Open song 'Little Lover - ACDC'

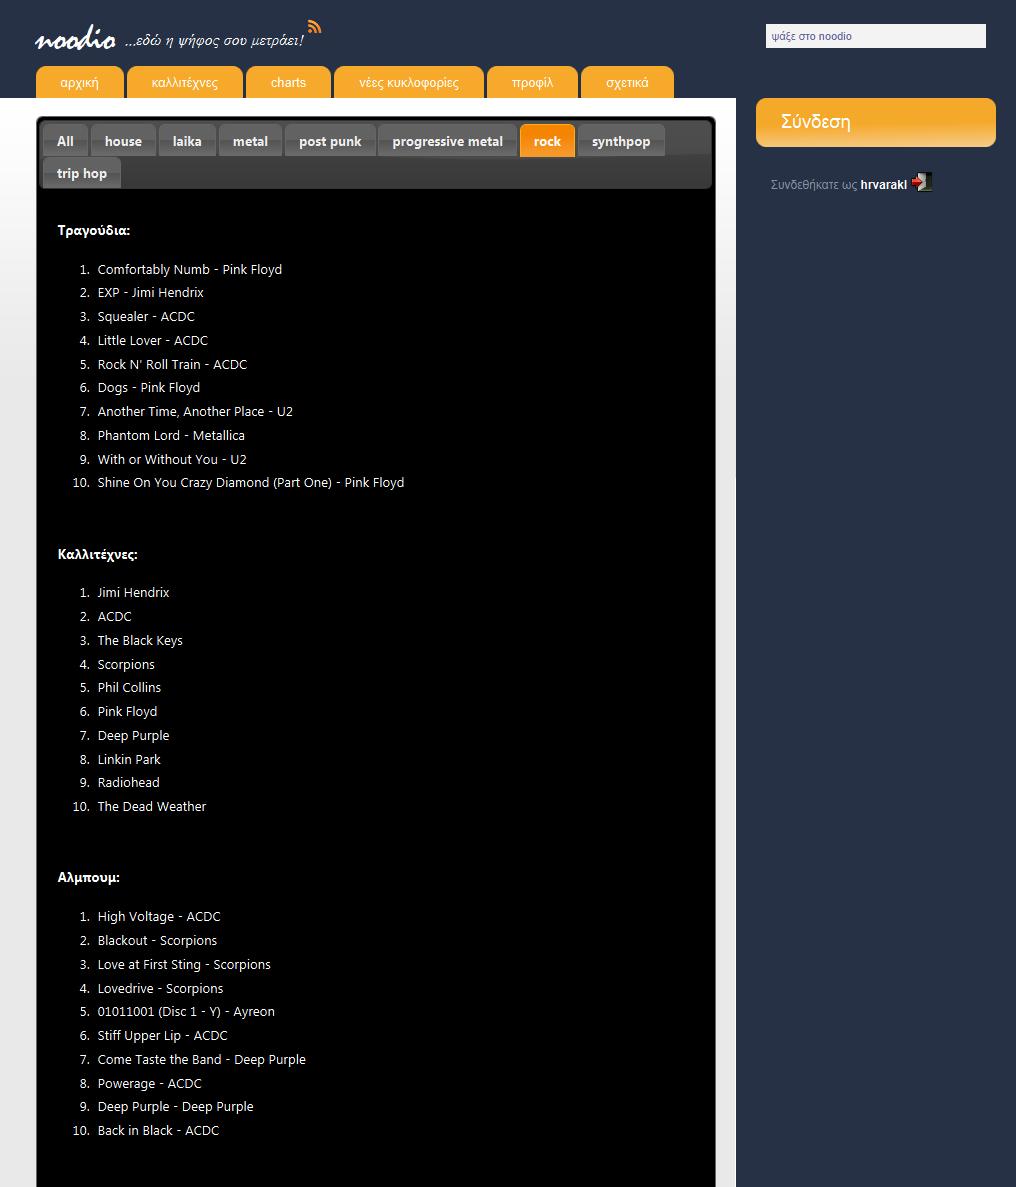point(152,341)
